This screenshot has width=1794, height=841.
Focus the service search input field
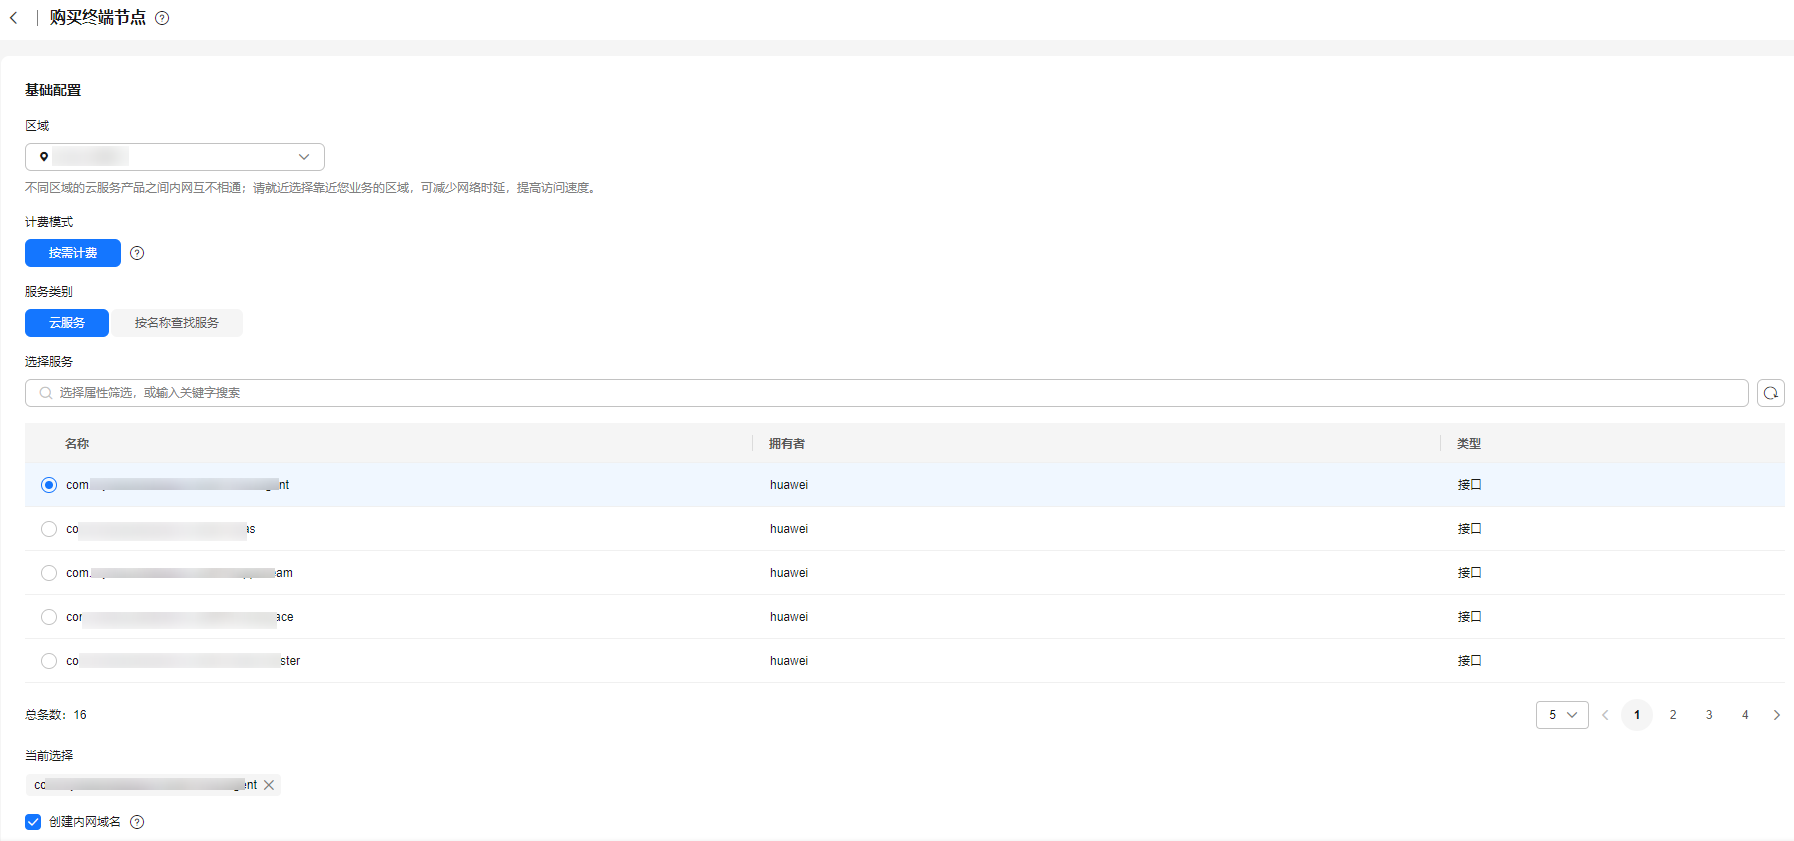pyautogui.click(x=886, y=393)
